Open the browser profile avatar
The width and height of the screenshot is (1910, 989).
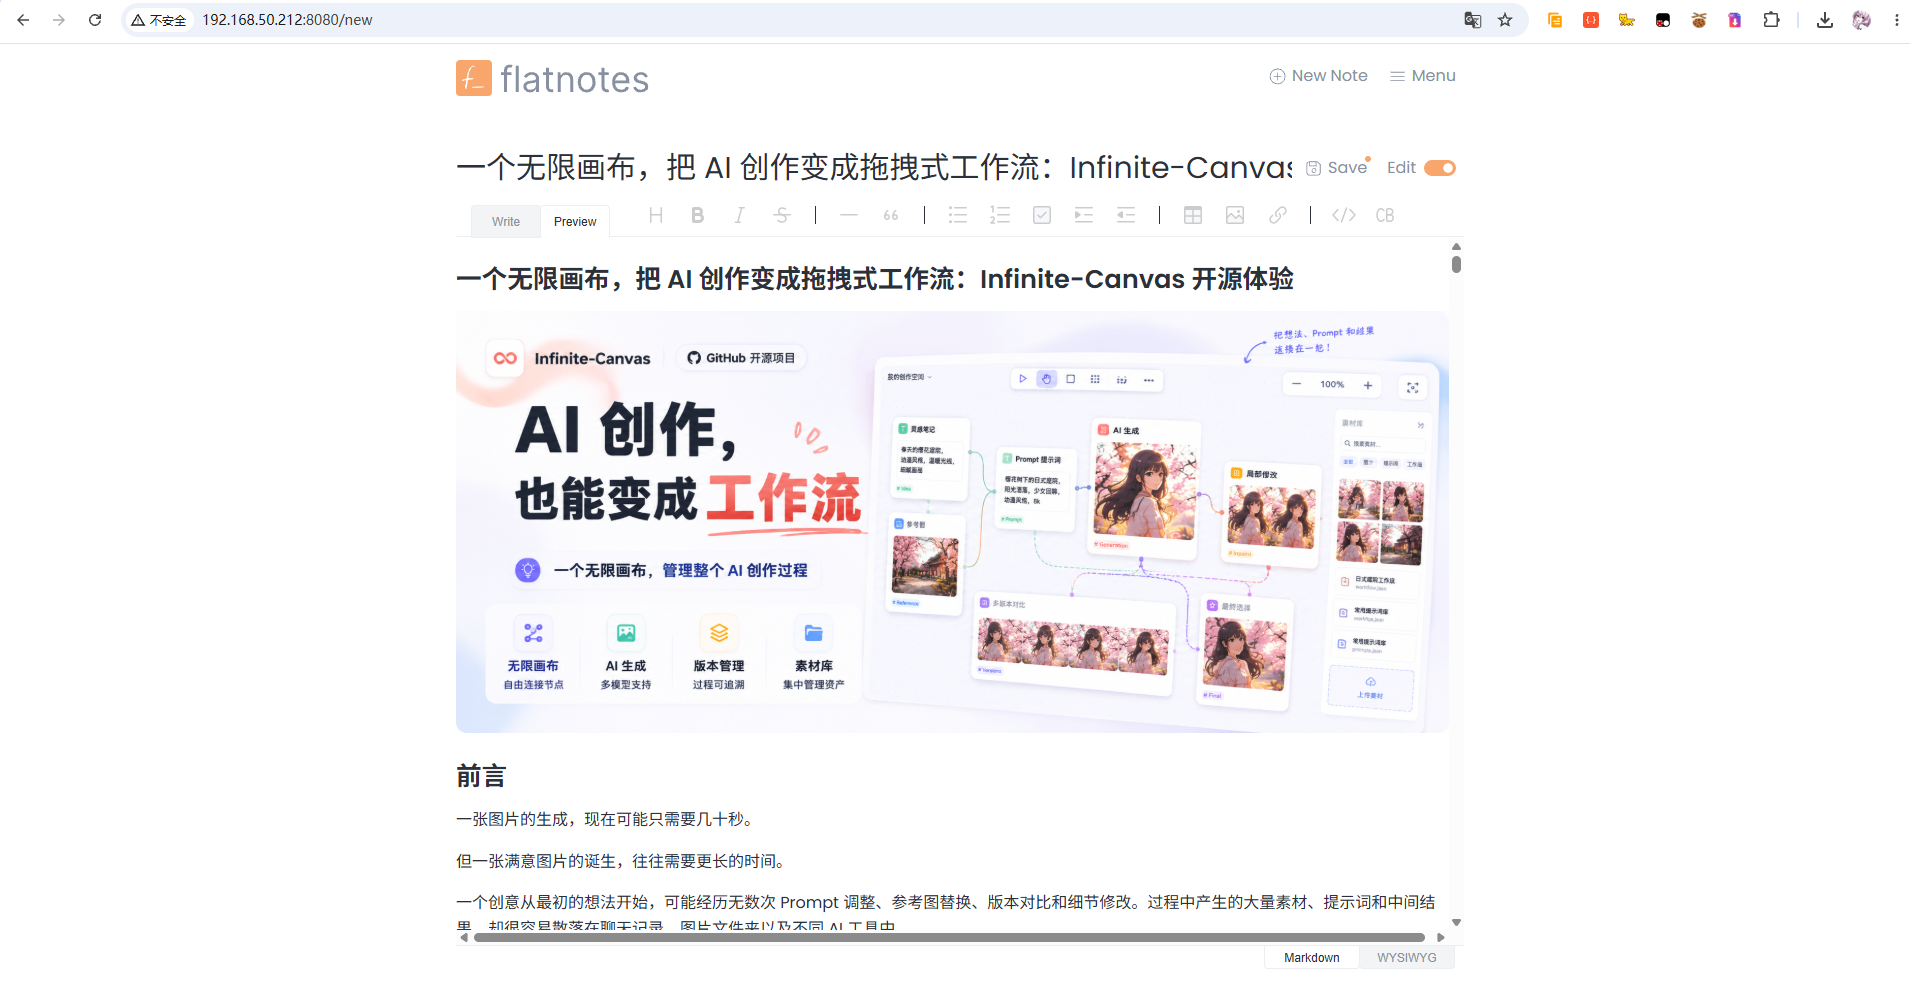pyautogui.click(x=1861, y=20)
